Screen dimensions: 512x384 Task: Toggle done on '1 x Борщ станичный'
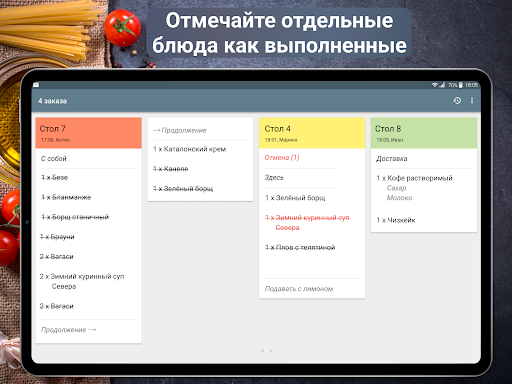(75, 217)
